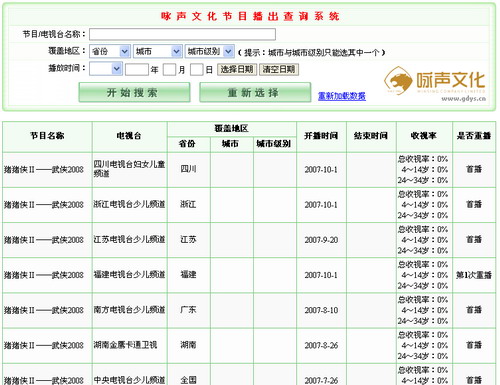The image size is (500, 385).
Task: Click the 四川 province cell
Action: (188, 169)
